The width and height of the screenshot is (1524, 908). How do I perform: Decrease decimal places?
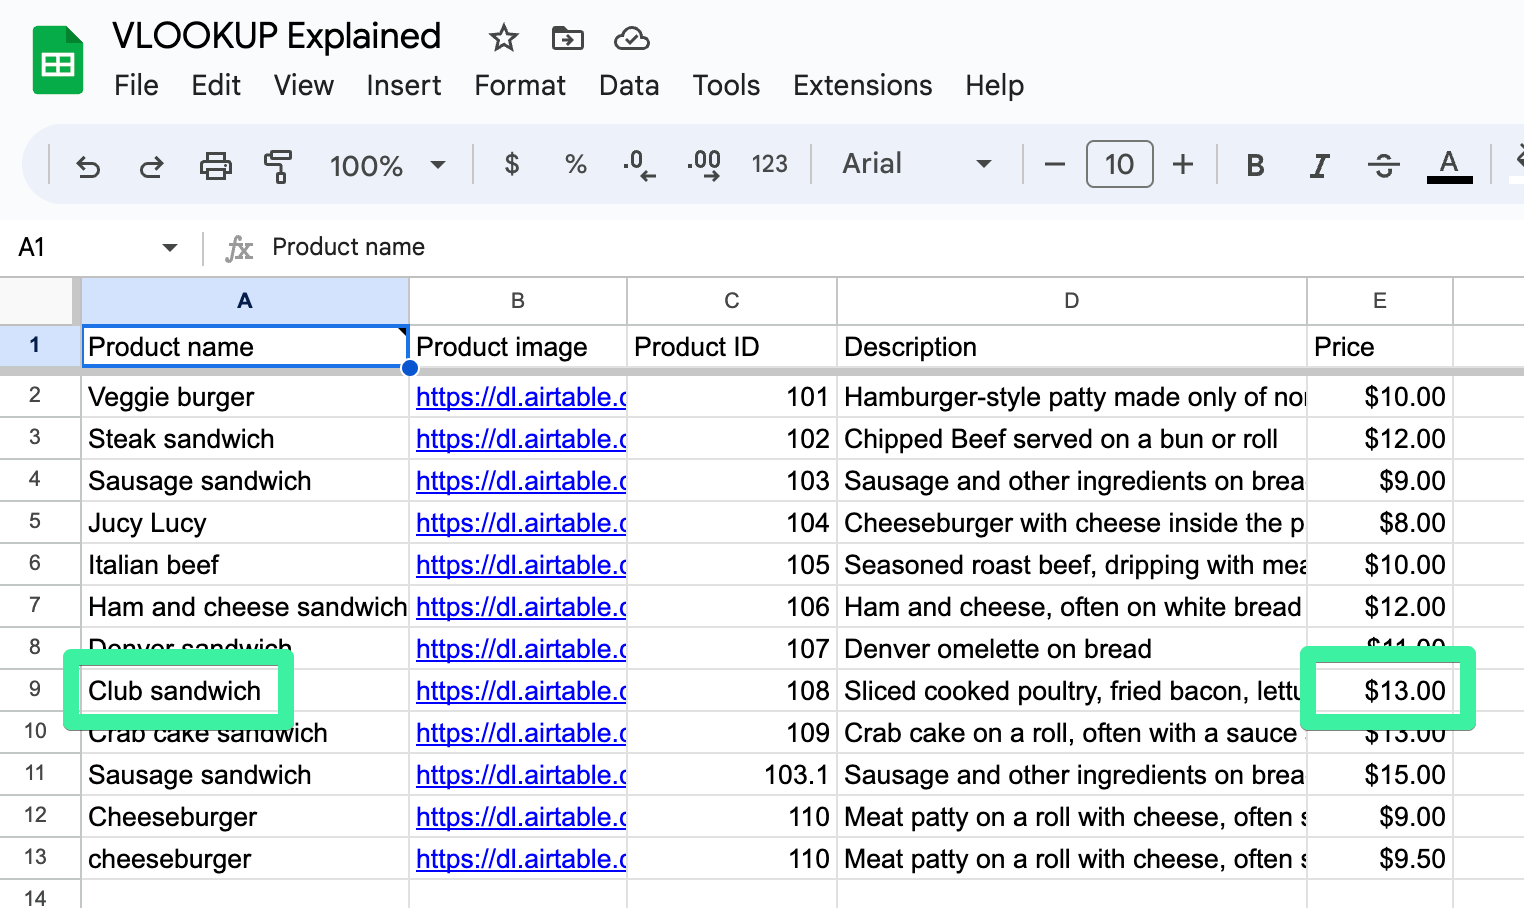[640, 165]
